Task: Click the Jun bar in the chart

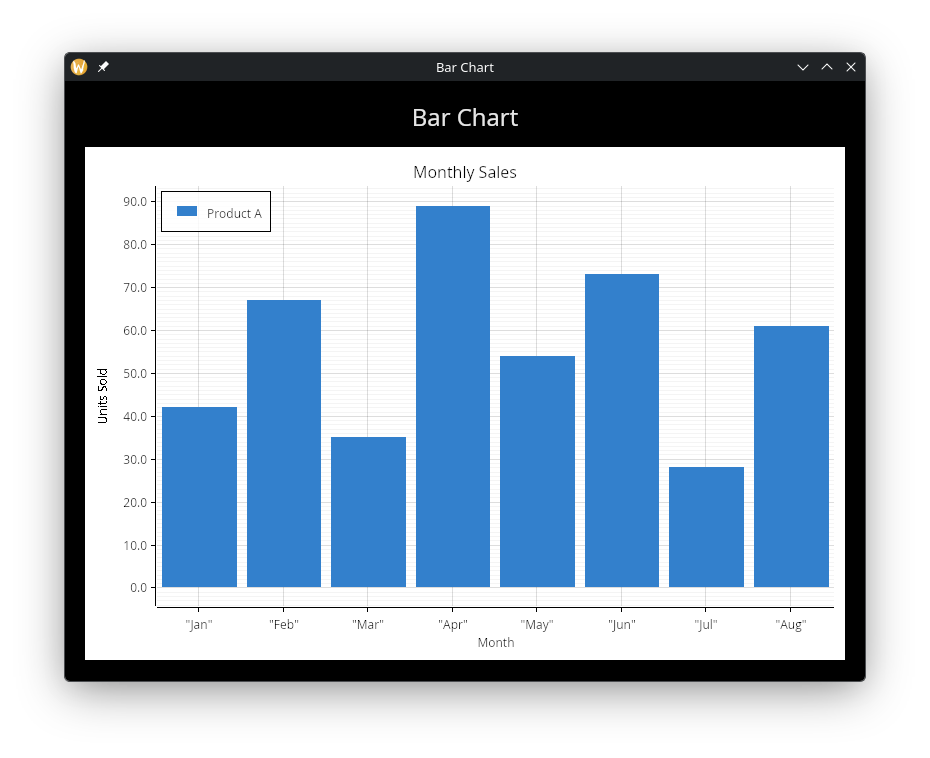Action: 622,430
